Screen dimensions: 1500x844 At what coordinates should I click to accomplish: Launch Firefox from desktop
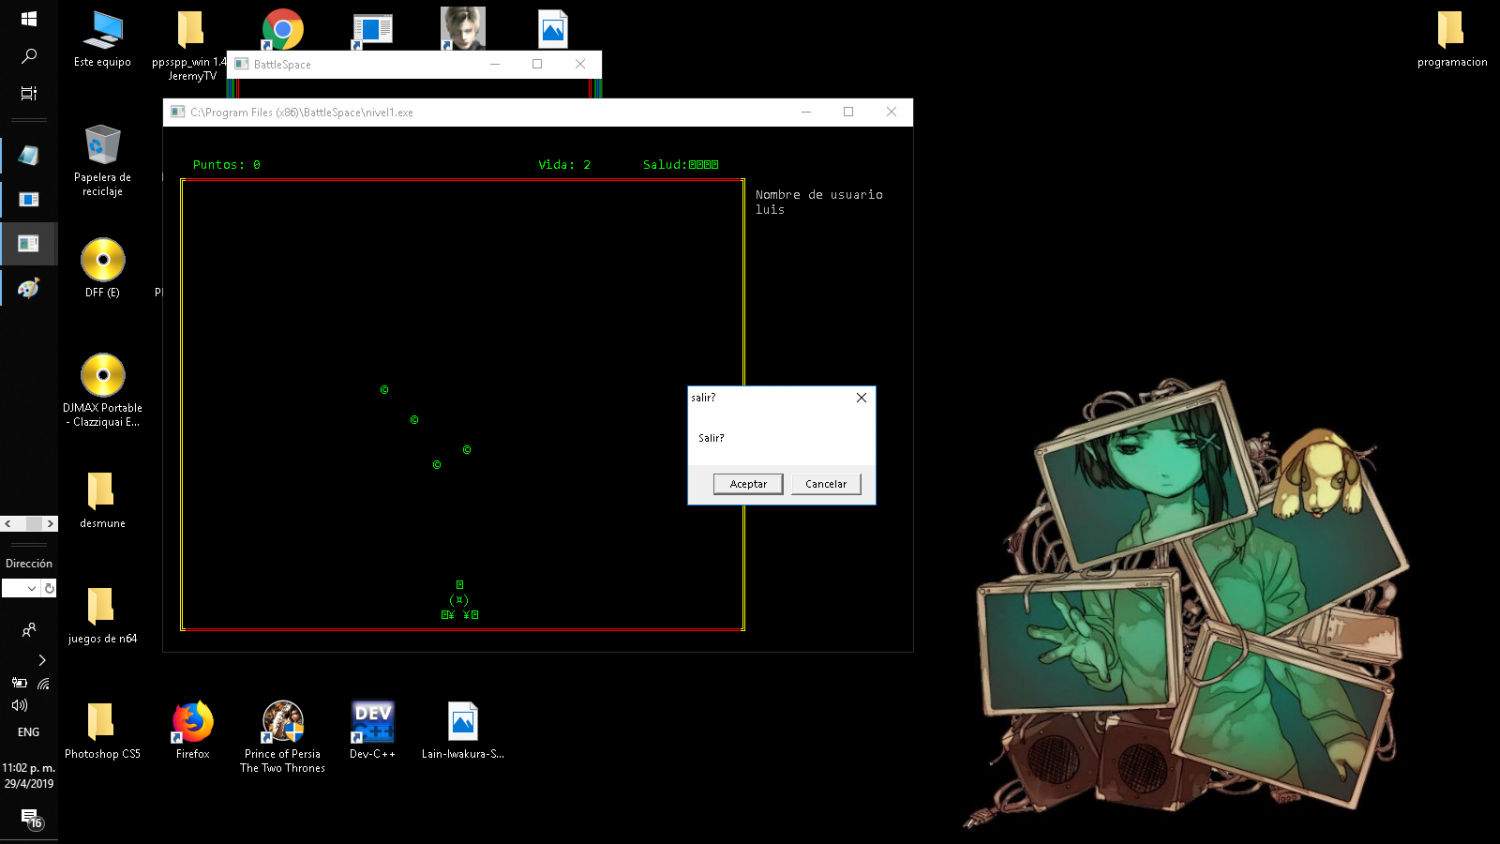(x=193, y=730)
